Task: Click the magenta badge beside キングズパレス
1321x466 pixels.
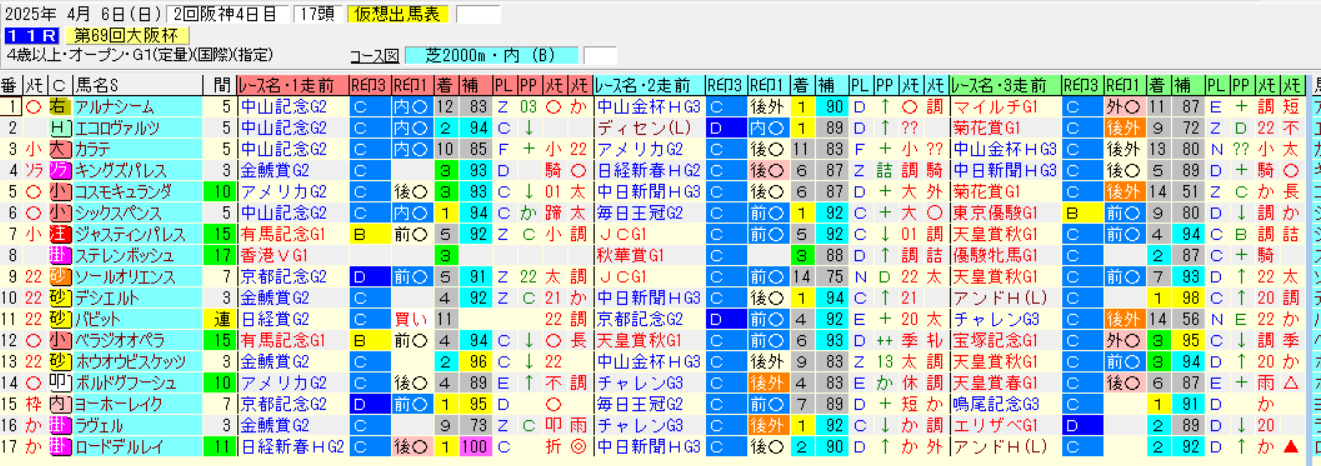Action: click(x=59, y=170)
